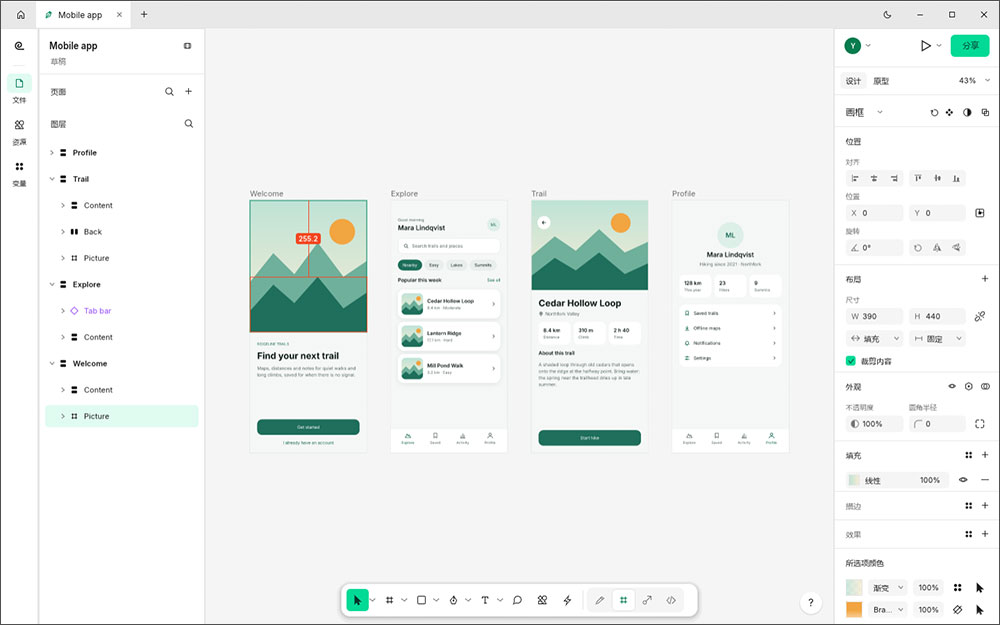Image resolution: width=1000 pixels, height=625 pixels.
Task: Align left edges in 对齐 row
Action: pyautogui.click(x=855, y=179)
